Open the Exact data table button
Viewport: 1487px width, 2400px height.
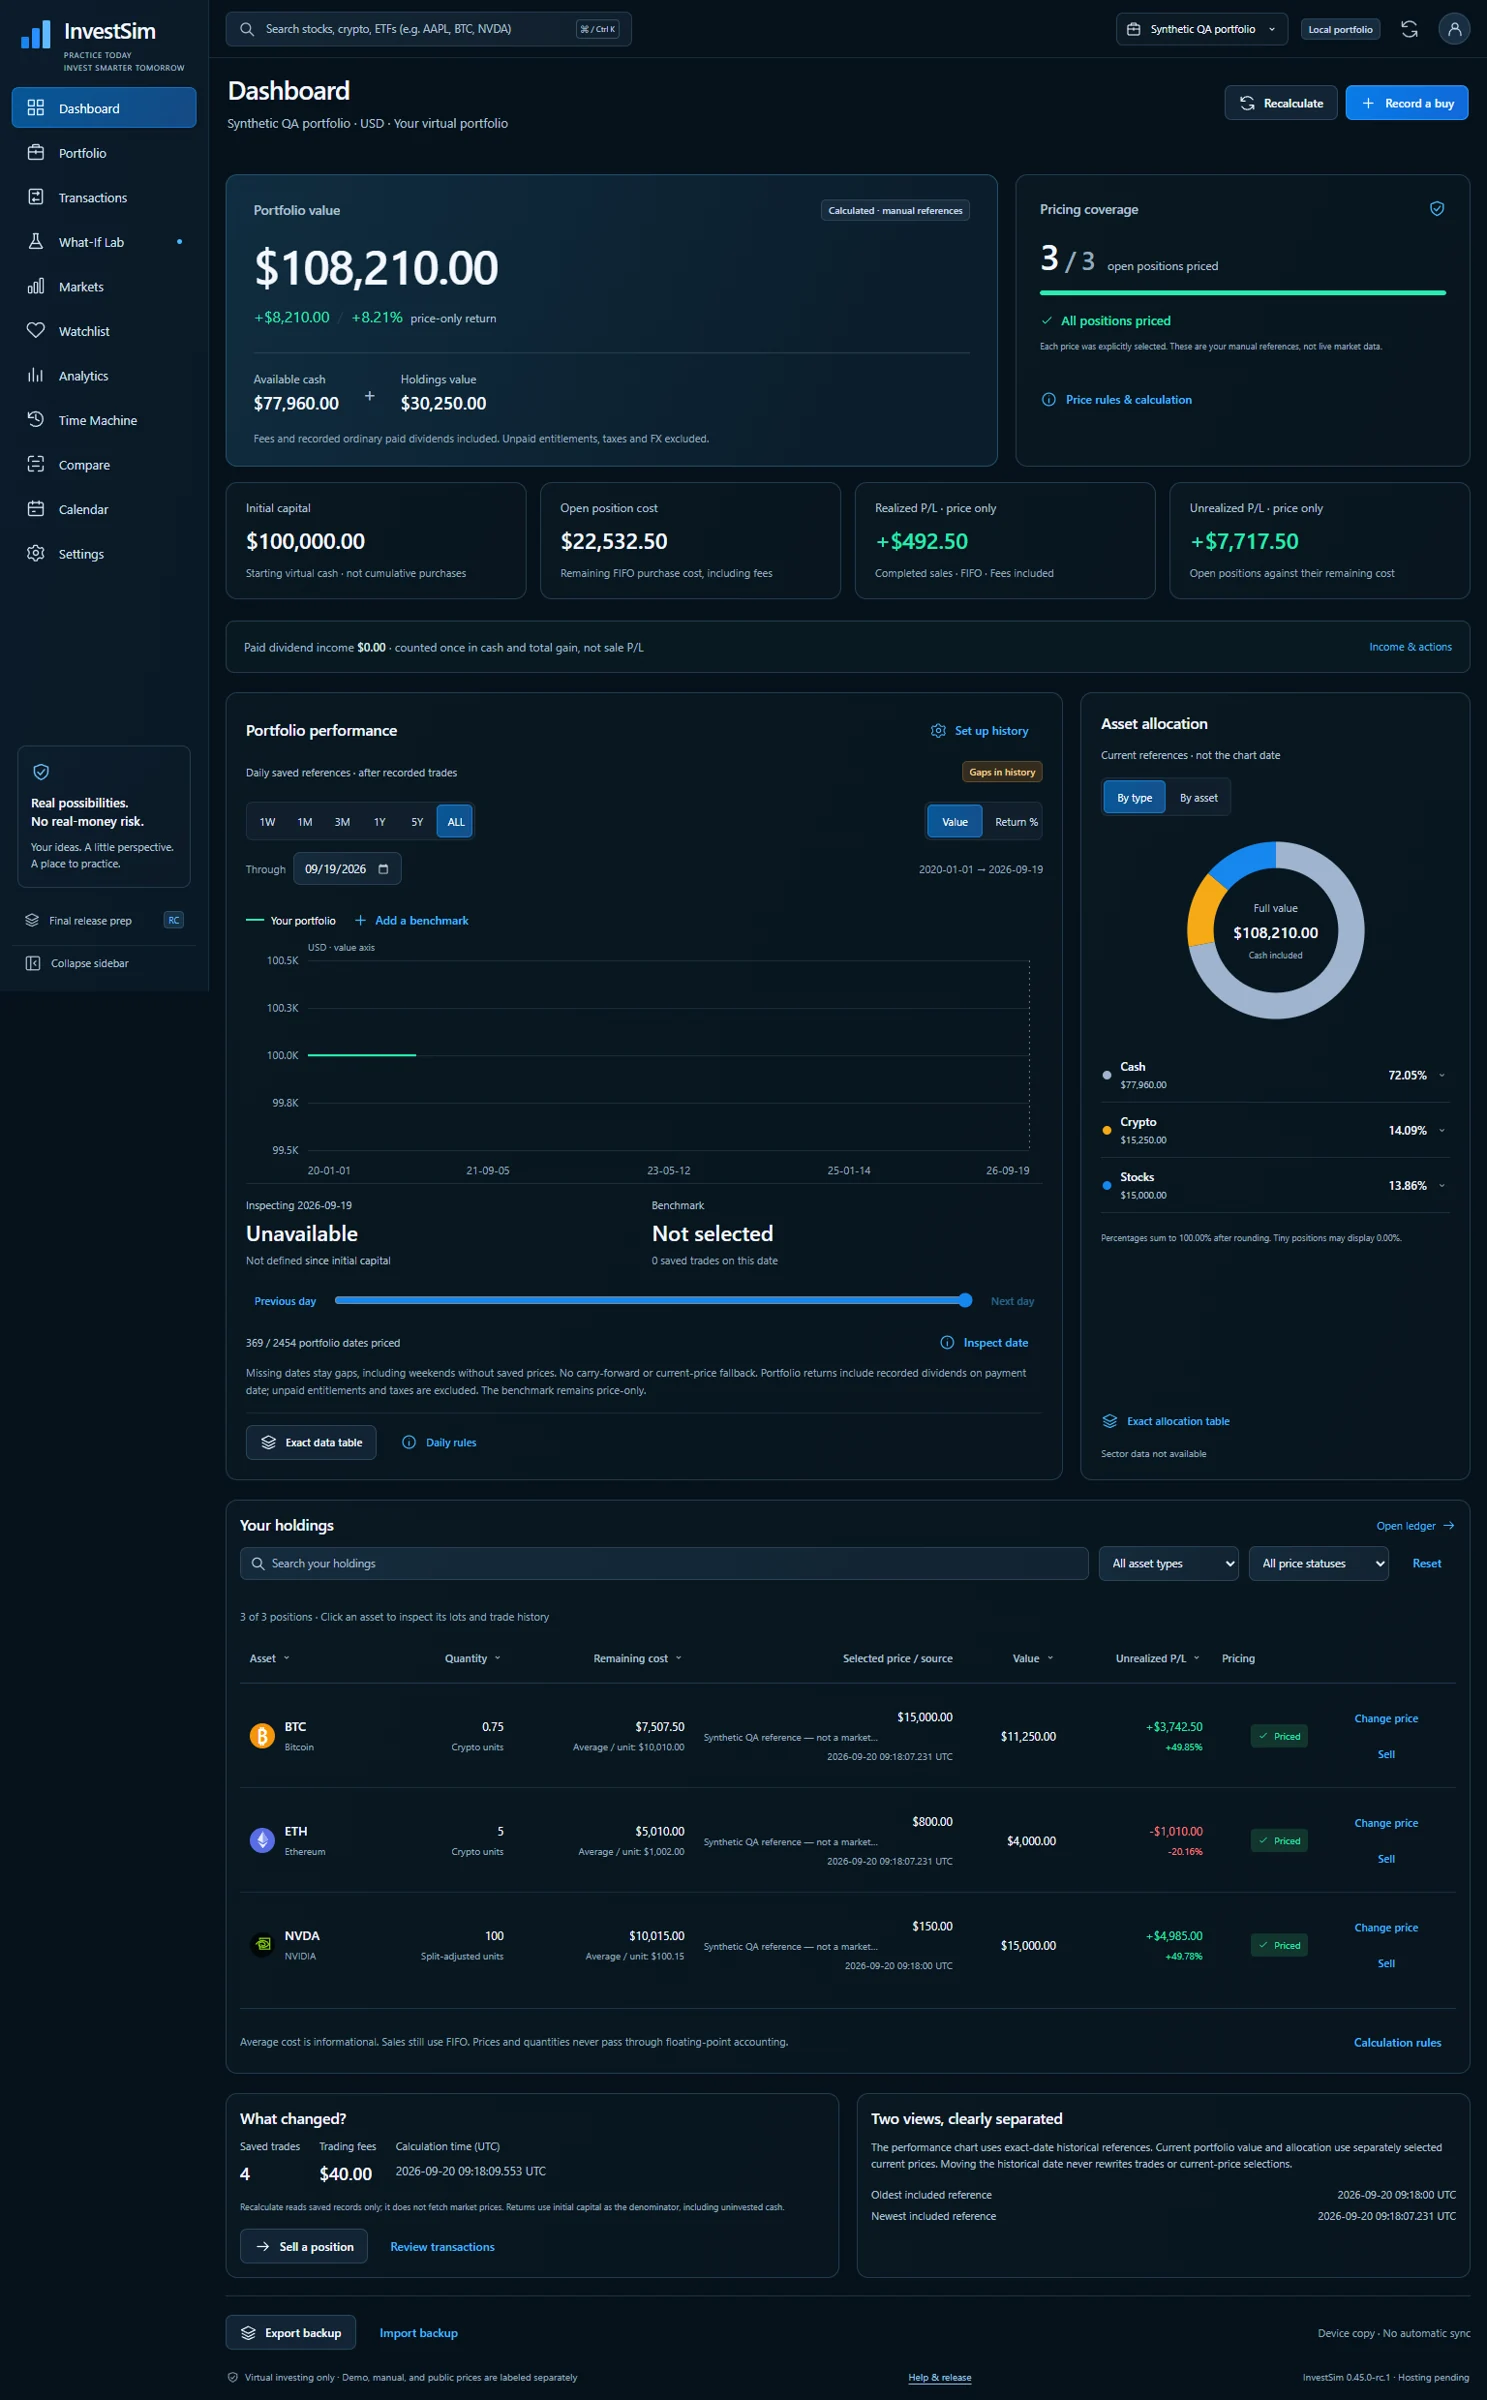311,1442
